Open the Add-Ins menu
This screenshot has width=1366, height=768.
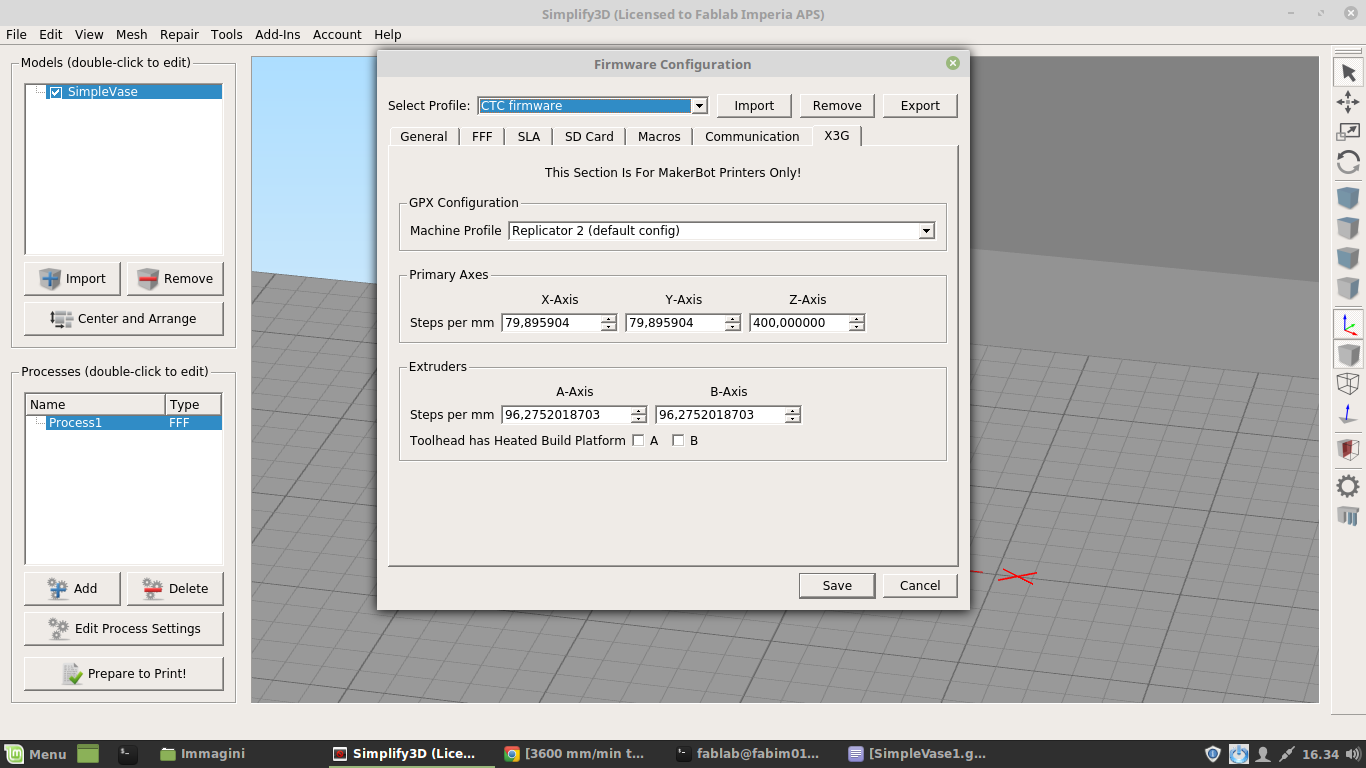point(278,34)
